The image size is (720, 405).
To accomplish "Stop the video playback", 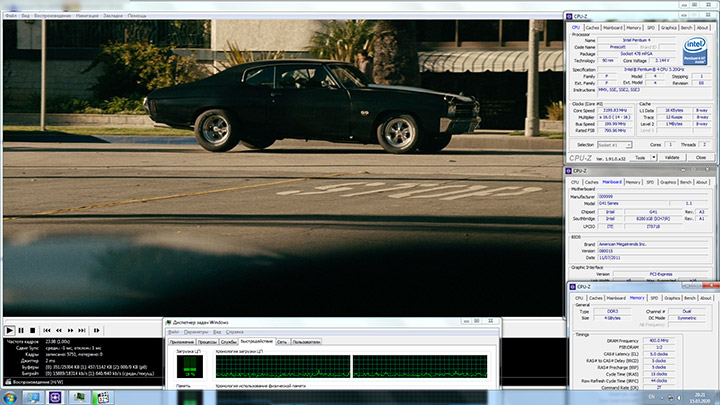I will pyautogui.click(x=33, y=330).
